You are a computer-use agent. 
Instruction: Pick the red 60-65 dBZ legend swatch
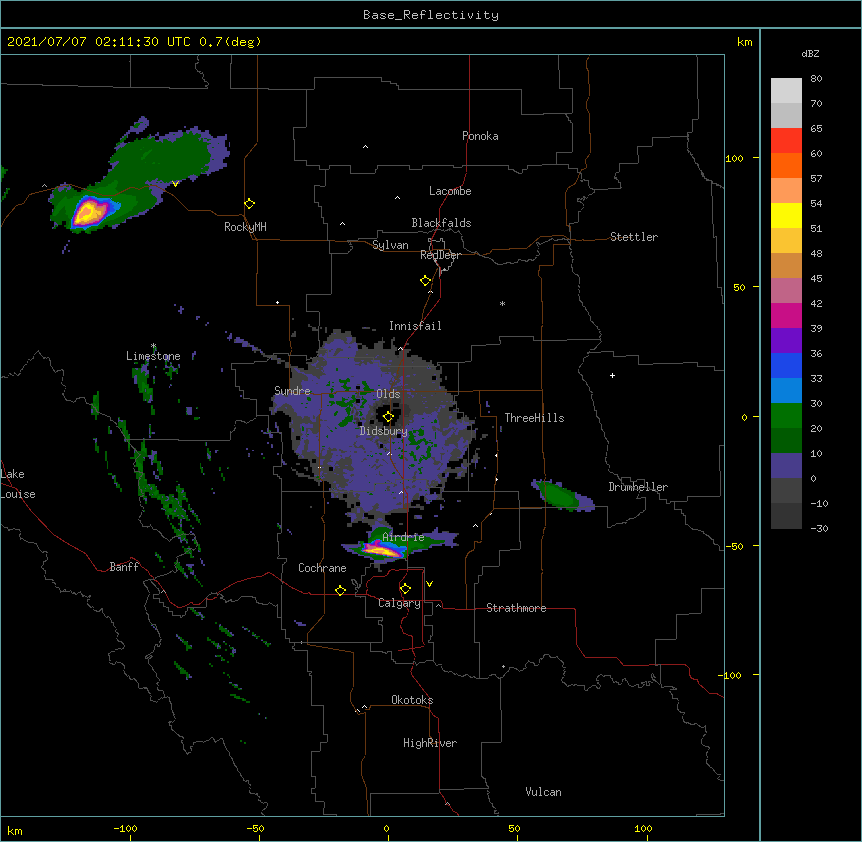coord(786,141)
